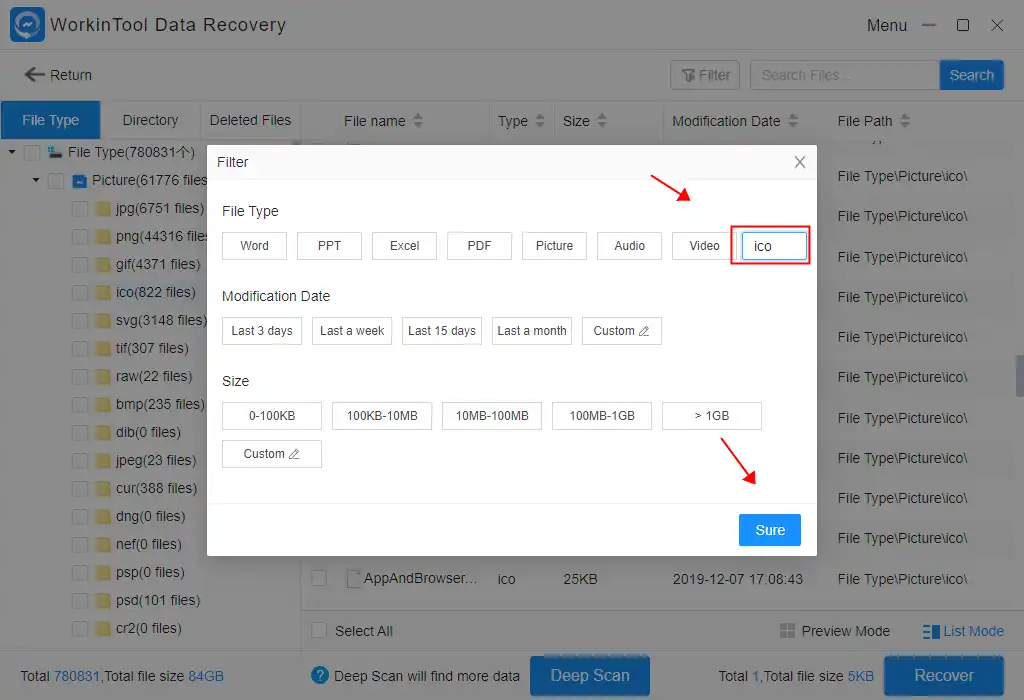Click the psd folder icon

(x=103, y=601)
